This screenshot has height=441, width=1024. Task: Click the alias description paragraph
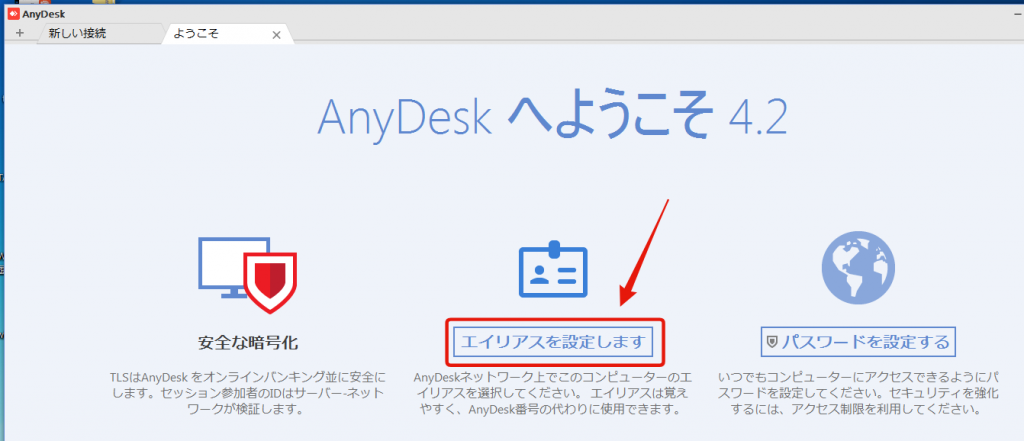553,394
